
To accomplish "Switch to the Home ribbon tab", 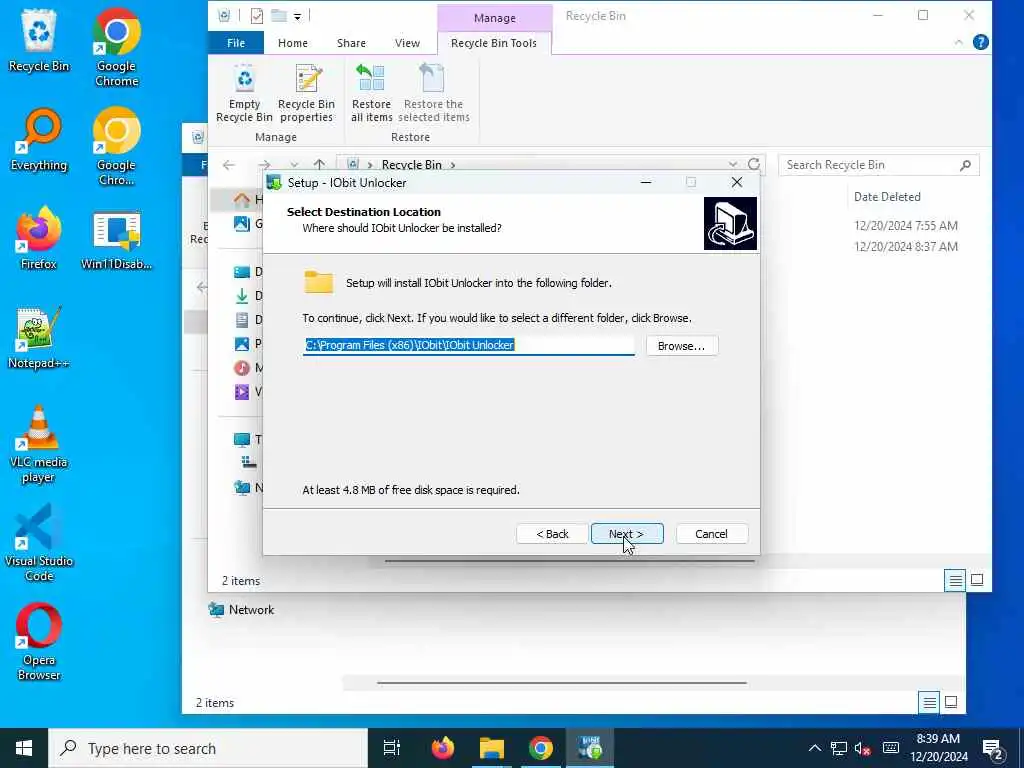I will pyautogui.click(x=293, y=43).
